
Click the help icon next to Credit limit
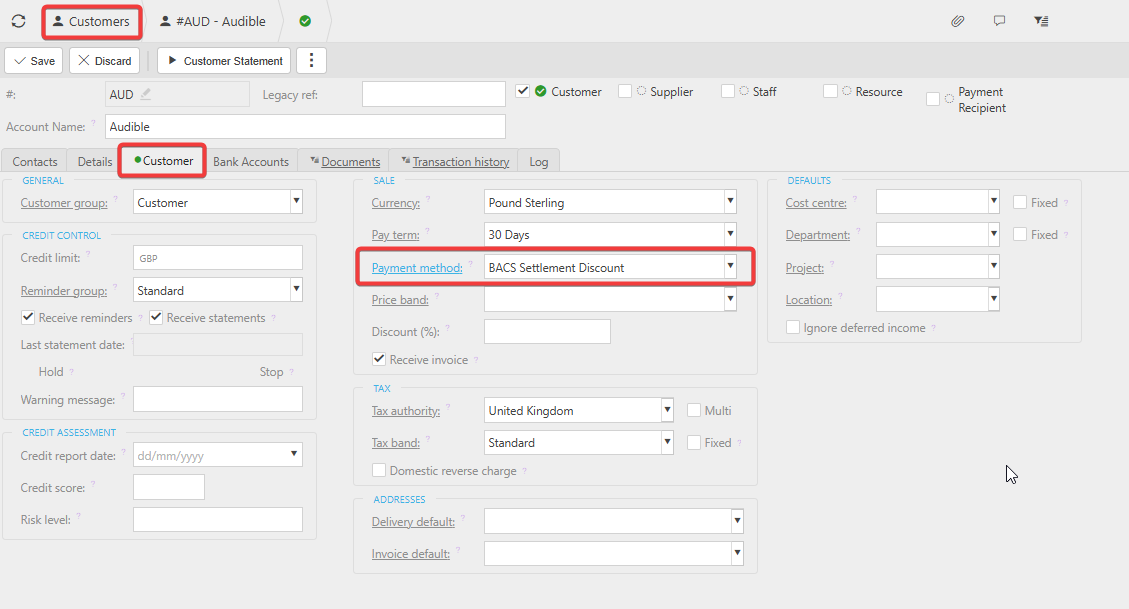point(89,253)
